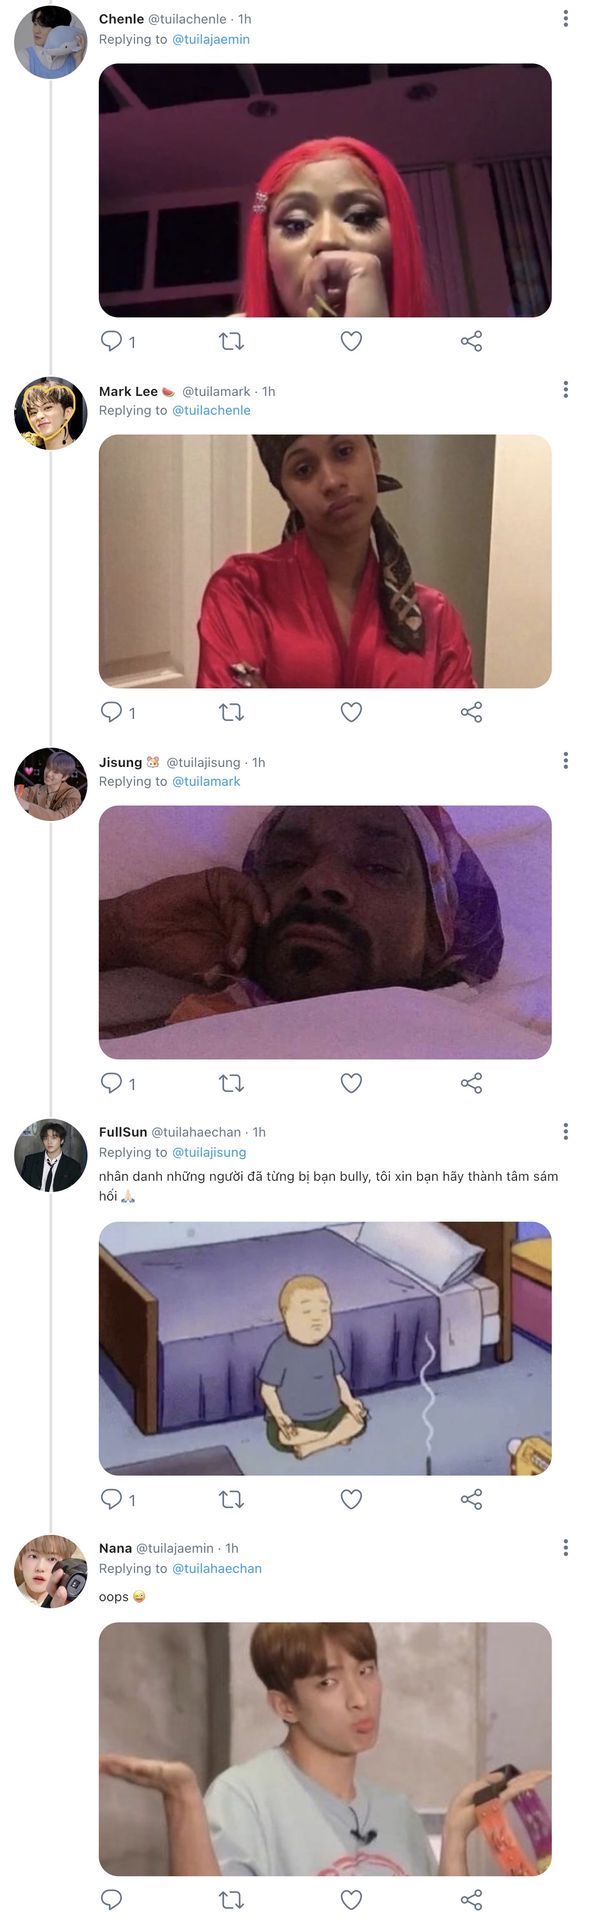The height and width of the screenshot is (1920, 604).
Task: Open the @tuilajaemin mention link
Action: pyautogui.click(x=211, y=39)
